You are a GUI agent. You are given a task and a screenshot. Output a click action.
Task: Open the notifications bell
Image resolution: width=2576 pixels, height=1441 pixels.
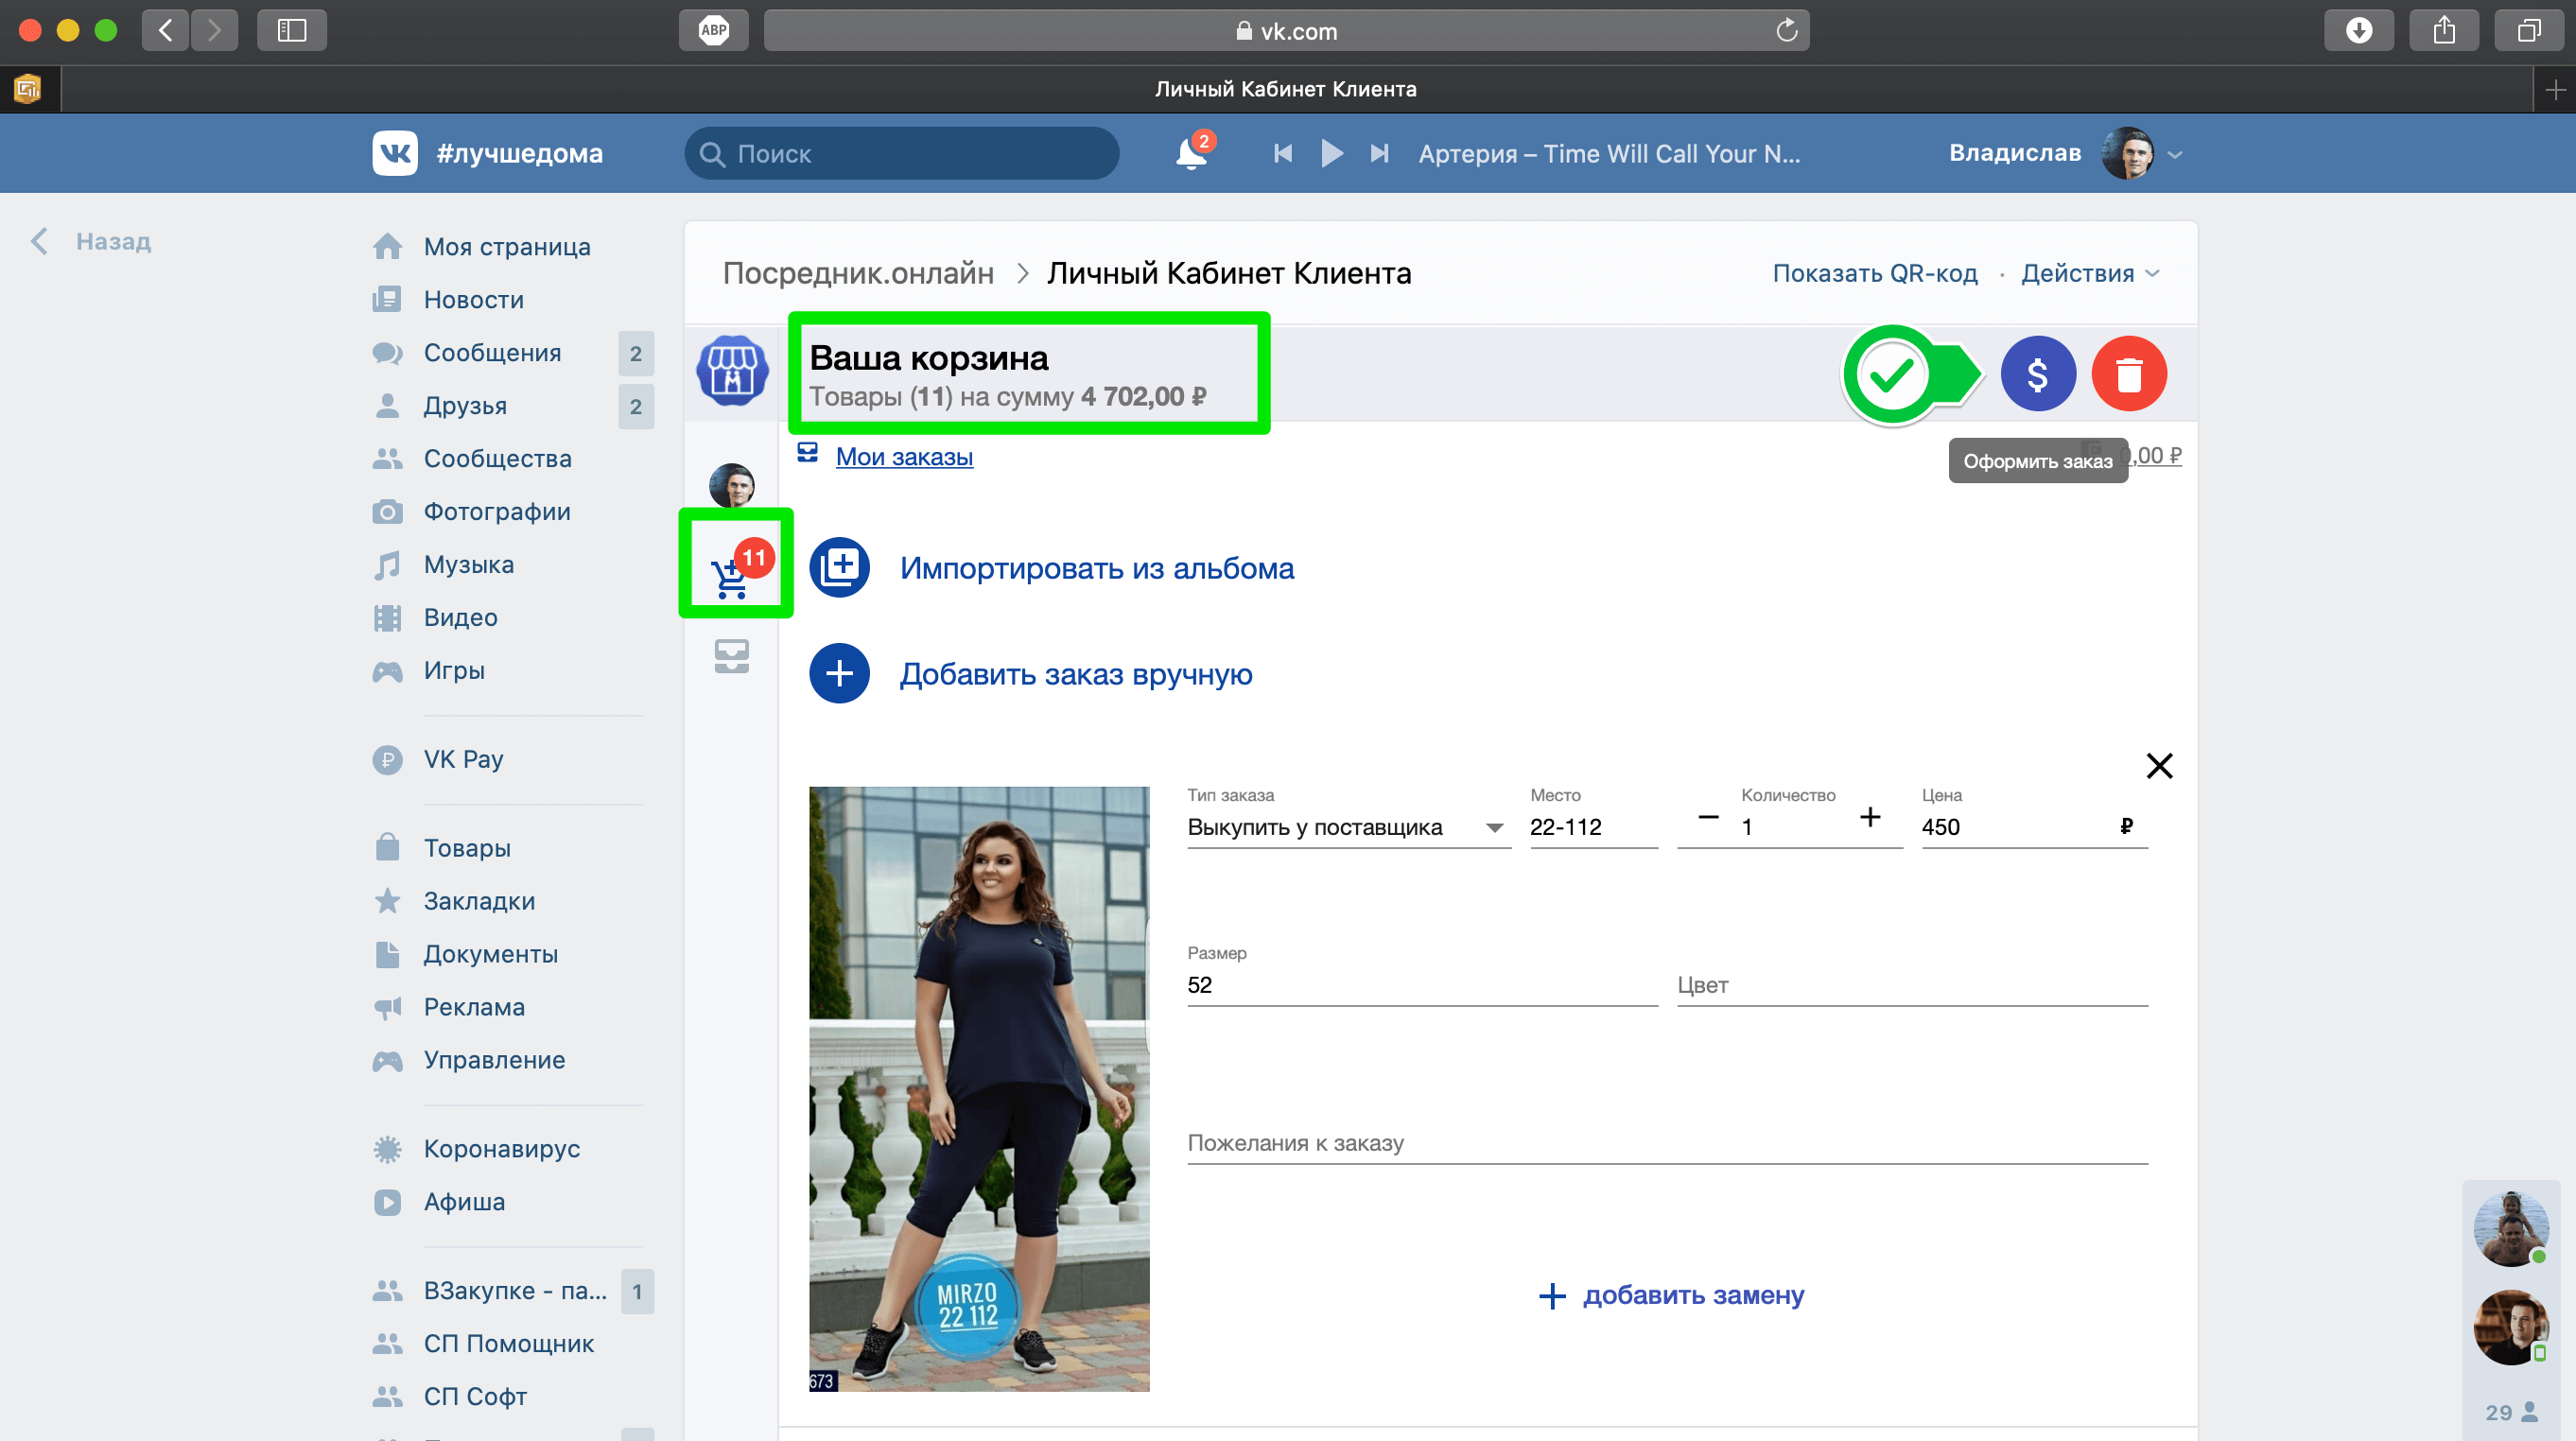point(1189,154)
